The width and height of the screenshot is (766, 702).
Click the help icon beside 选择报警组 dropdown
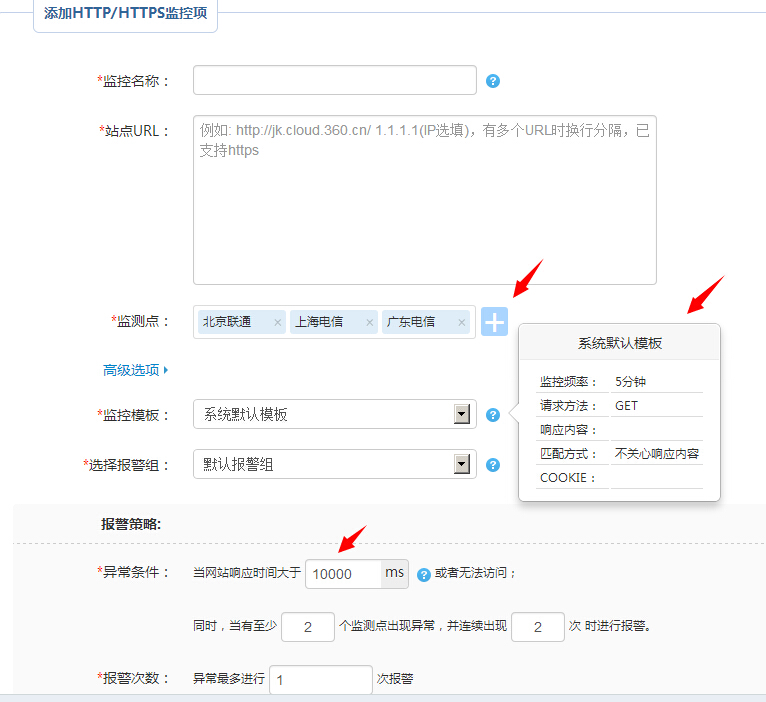point(493,464)
